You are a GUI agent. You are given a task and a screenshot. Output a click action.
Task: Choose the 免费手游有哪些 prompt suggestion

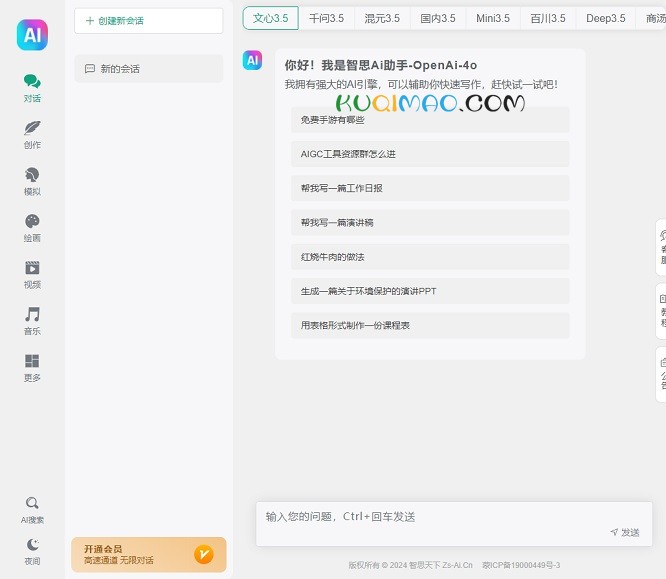click(x=430, y=120)
